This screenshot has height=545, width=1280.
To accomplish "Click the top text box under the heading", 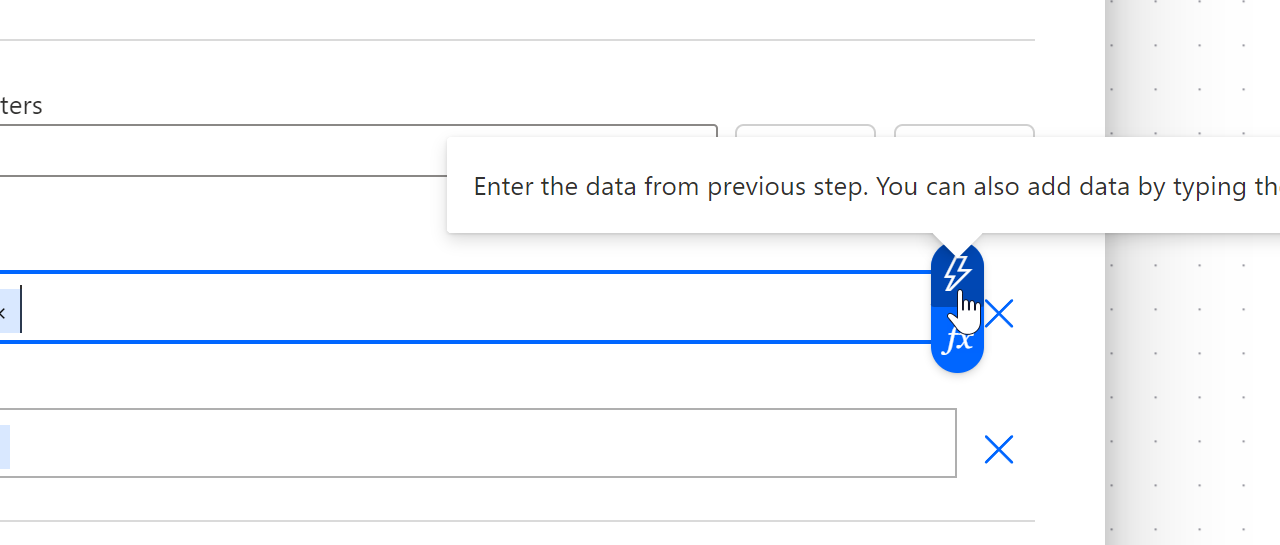I will point(350,150).
